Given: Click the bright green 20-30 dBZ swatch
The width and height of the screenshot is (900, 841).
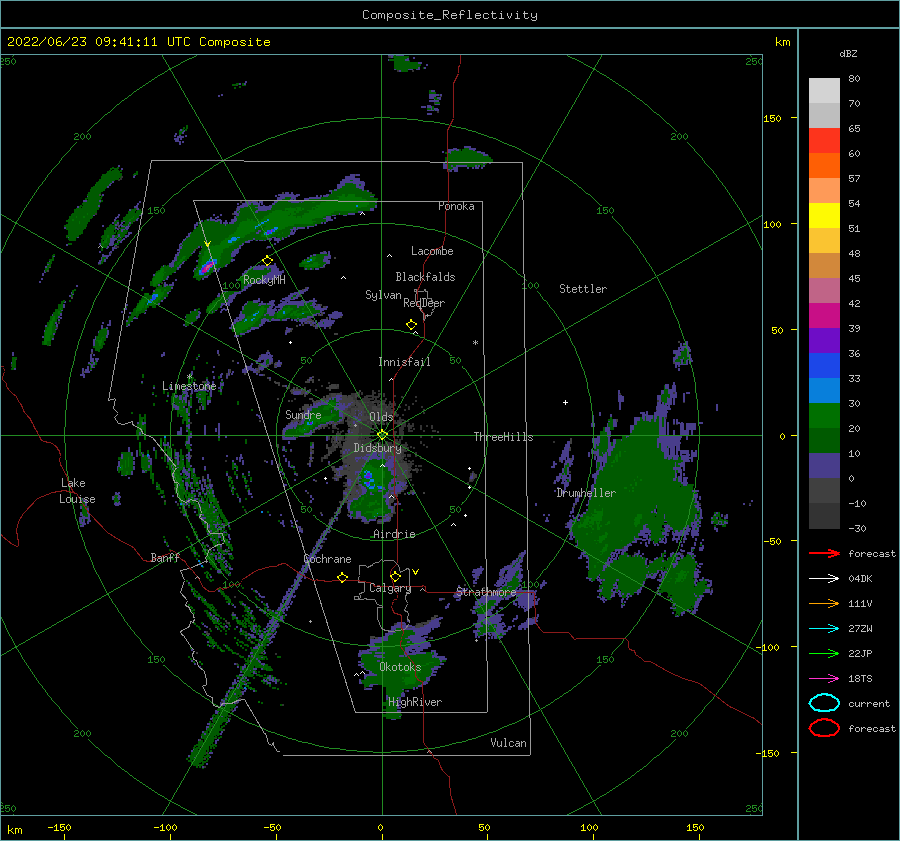Looking at the screenshot, I should [824, 416].
